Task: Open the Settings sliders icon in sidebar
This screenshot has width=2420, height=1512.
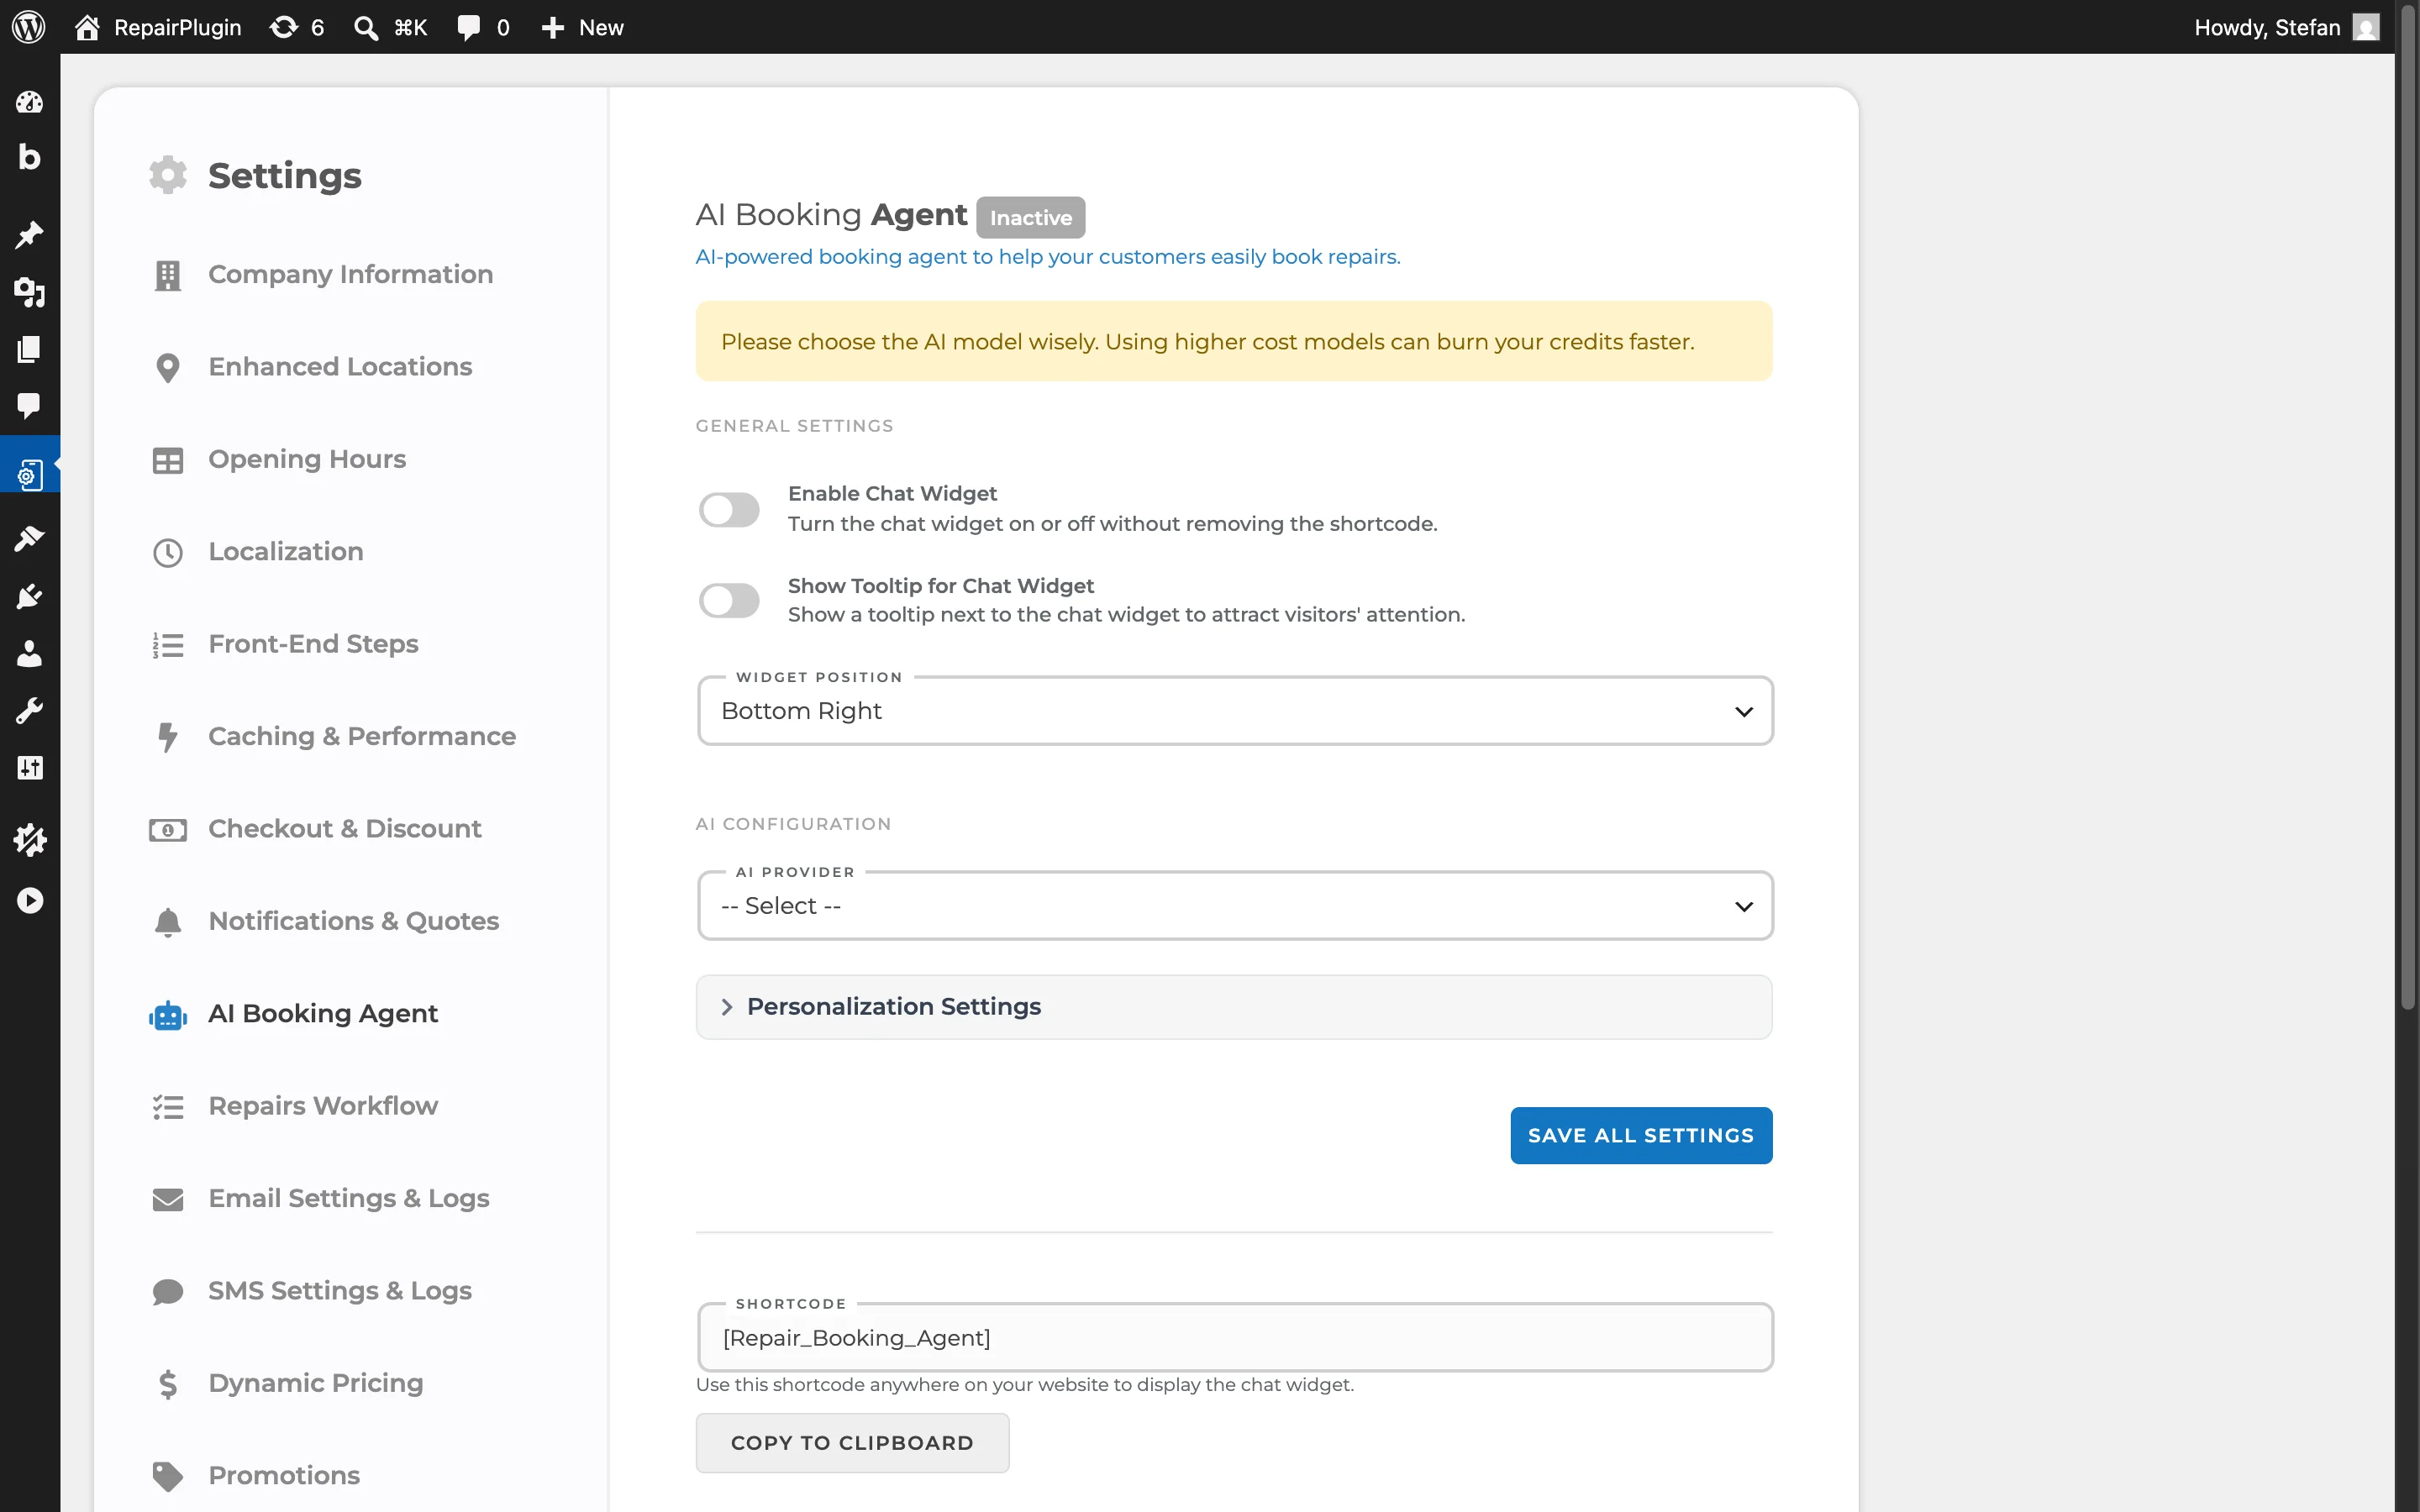Action: click(x=29, y=768)
